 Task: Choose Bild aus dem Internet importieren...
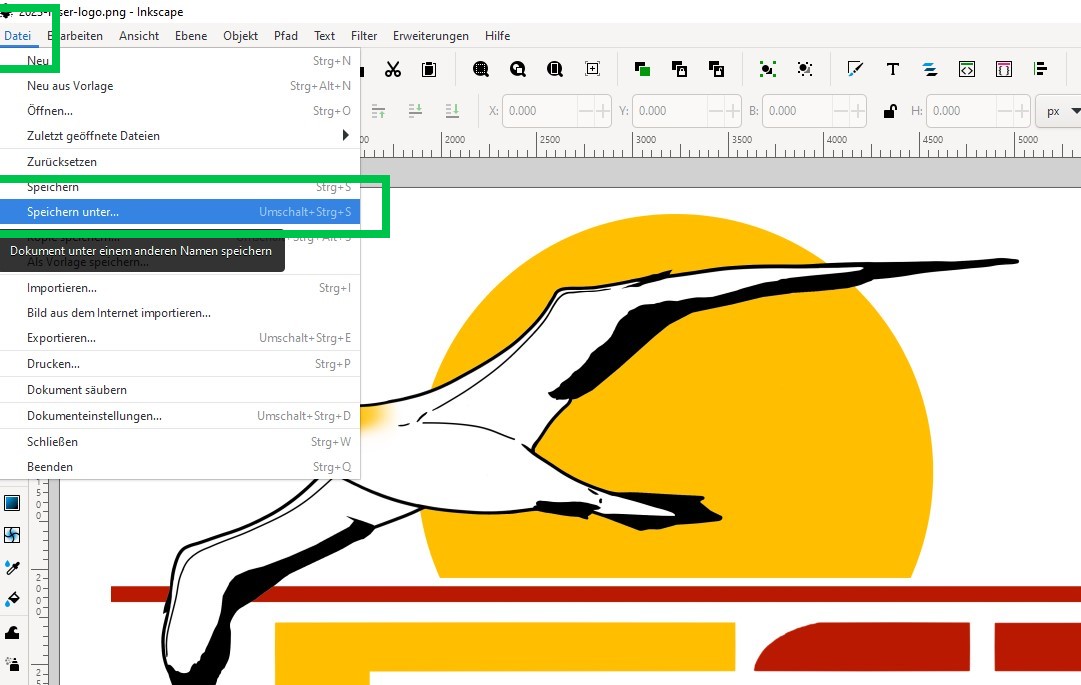(180, 313)
